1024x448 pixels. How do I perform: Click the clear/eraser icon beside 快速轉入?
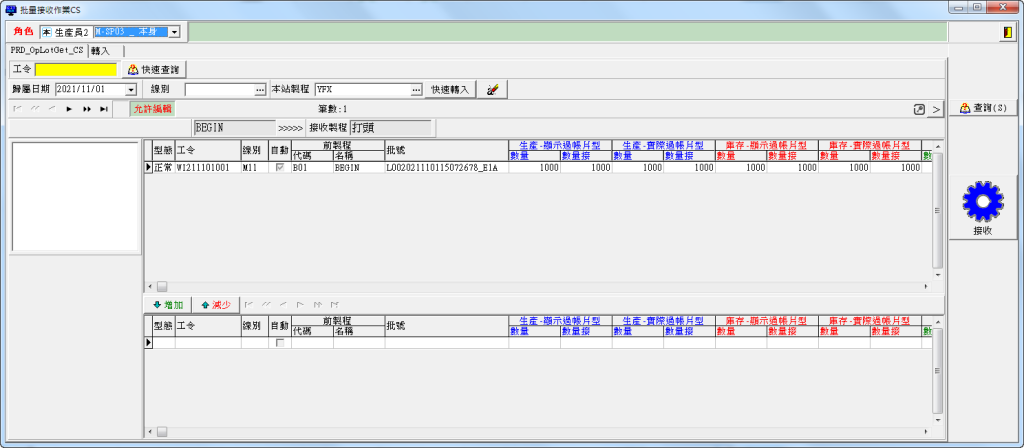coord(493,90)
